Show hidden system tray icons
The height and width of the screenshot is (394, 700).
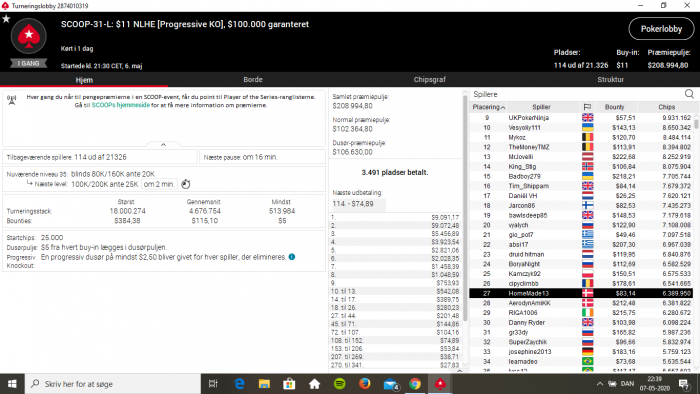(600, 384)
